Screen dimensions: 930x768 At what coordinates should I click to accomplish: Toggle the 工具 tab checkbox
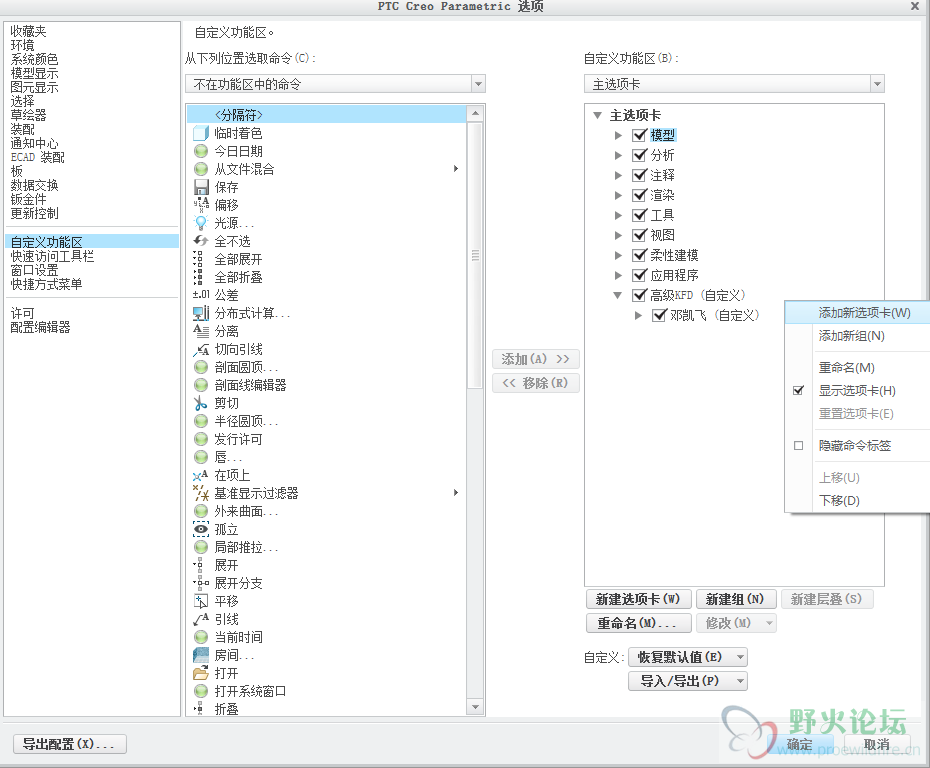pos(639,215)
